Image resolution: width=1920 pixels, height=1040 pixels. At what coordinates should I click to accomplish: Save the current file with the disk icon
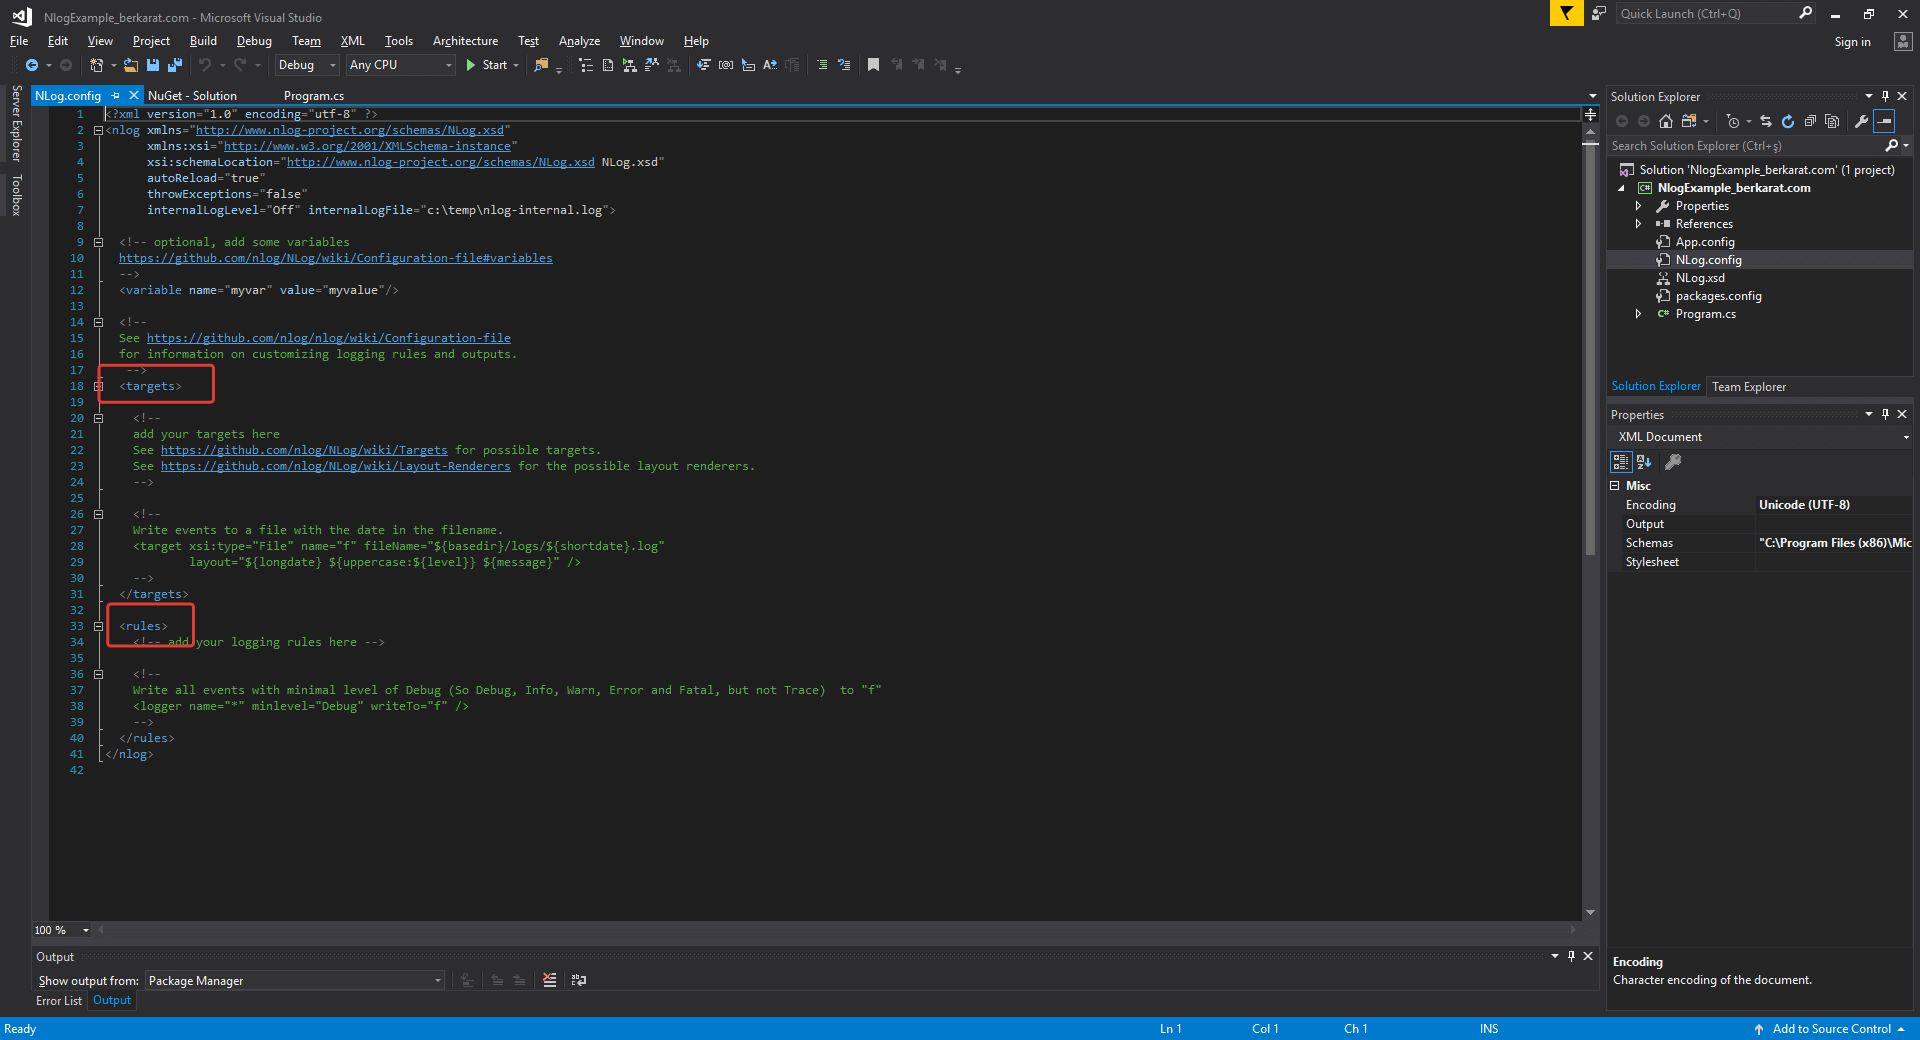point(153,65)
